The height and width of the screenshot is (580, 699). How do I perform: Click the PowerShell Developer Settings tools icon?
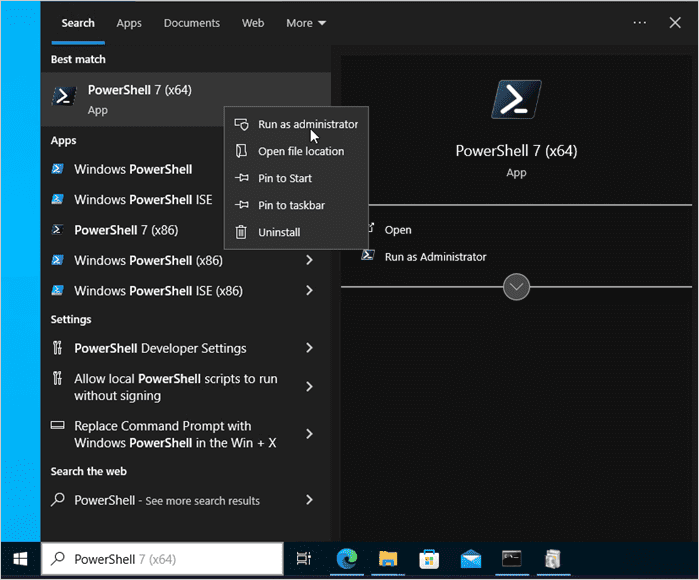(57, 348)
